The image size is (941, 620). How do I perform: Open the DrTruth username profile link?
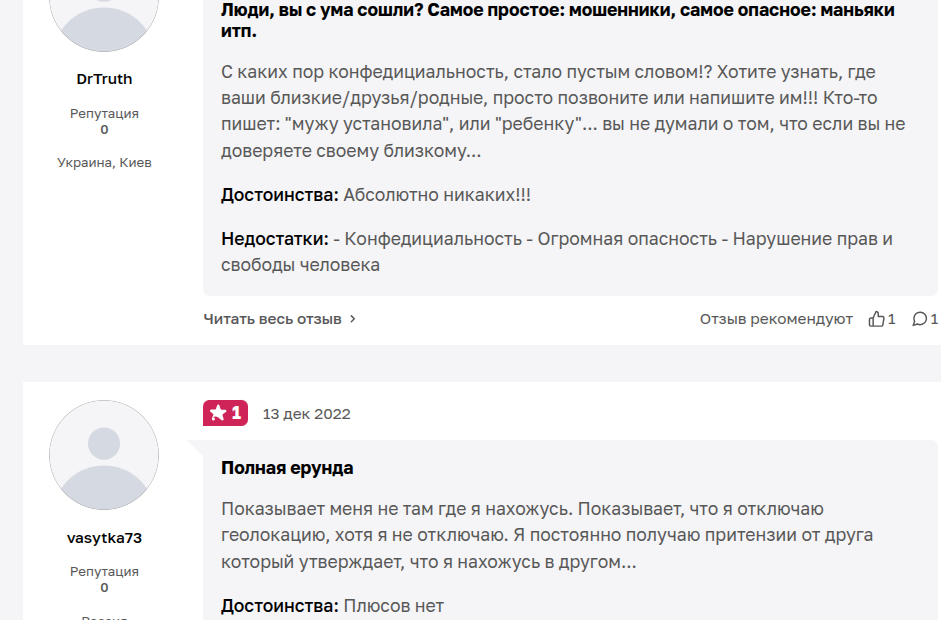[x=104, y=79]
